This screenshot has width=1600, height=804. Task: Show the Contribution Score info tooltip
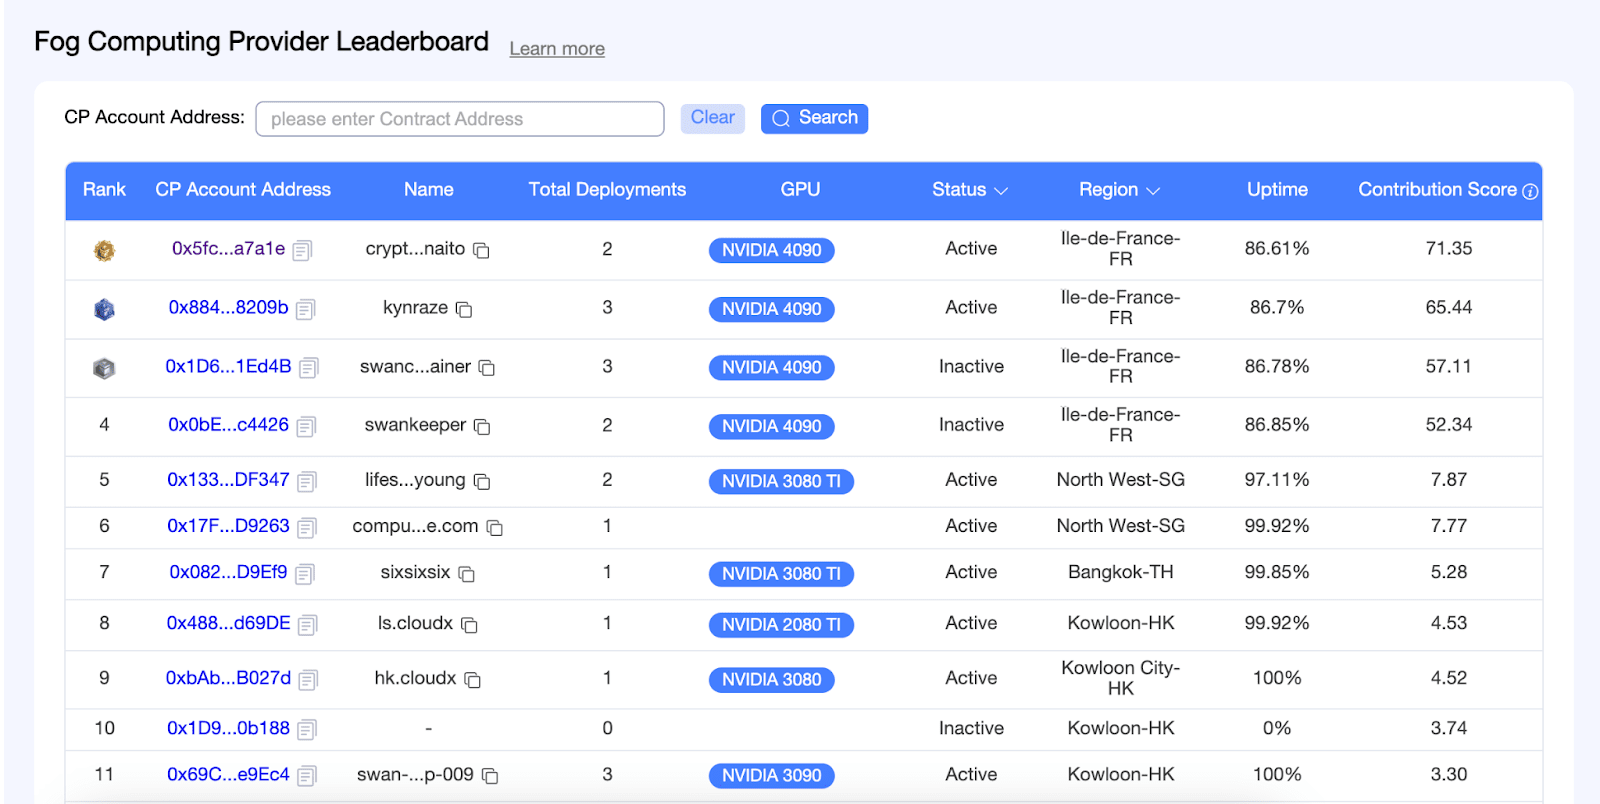tap(1530, 191)
